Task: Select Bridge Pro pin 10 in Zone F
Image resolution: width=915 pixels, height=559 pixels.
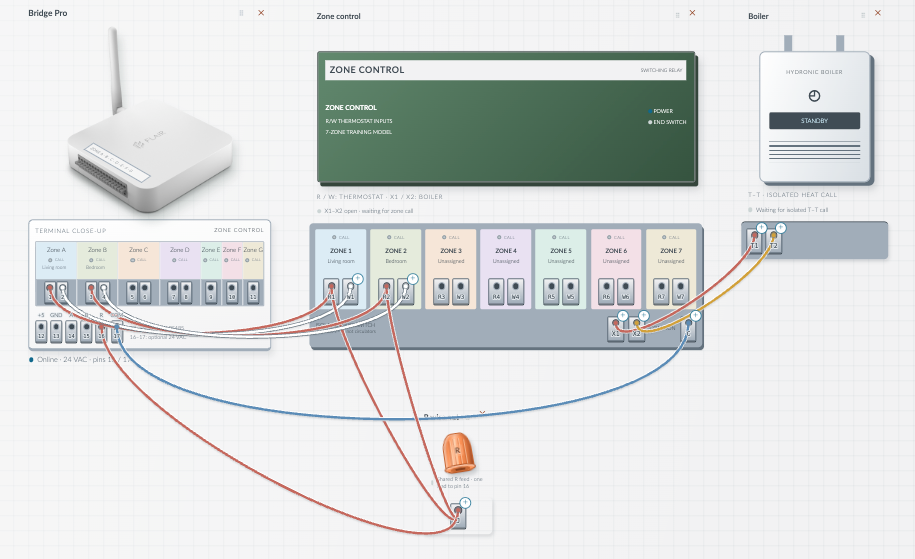Action: pos(232,292)
